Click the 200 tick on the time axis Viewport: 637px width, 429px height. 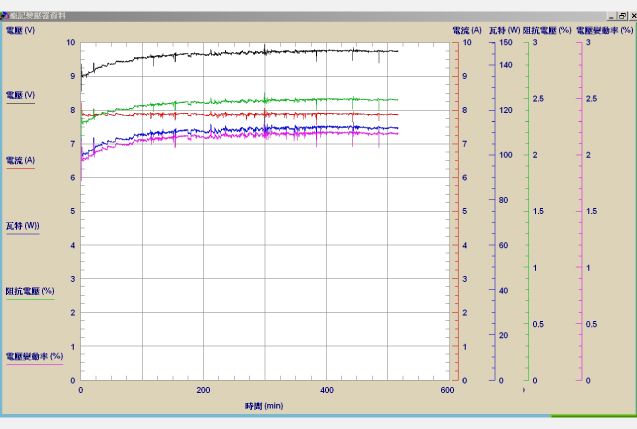[x=204, y=390]
